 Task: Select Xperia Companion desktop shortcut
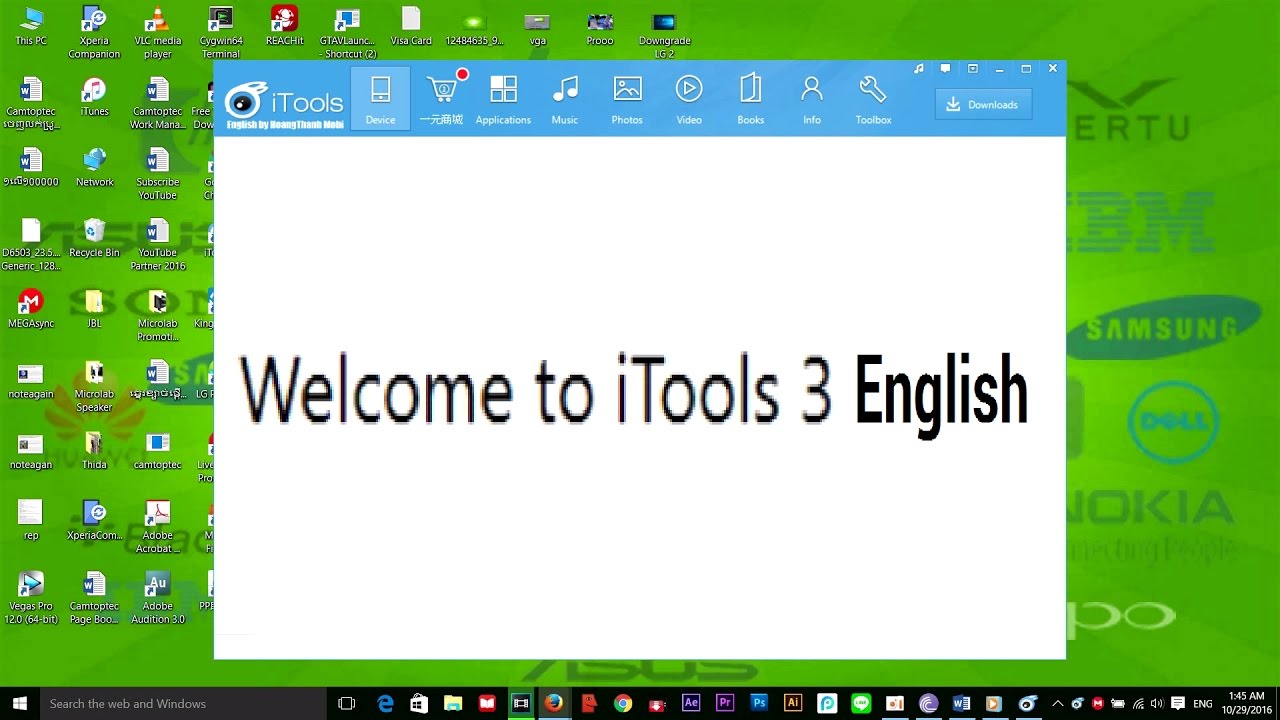click(94, 33)
